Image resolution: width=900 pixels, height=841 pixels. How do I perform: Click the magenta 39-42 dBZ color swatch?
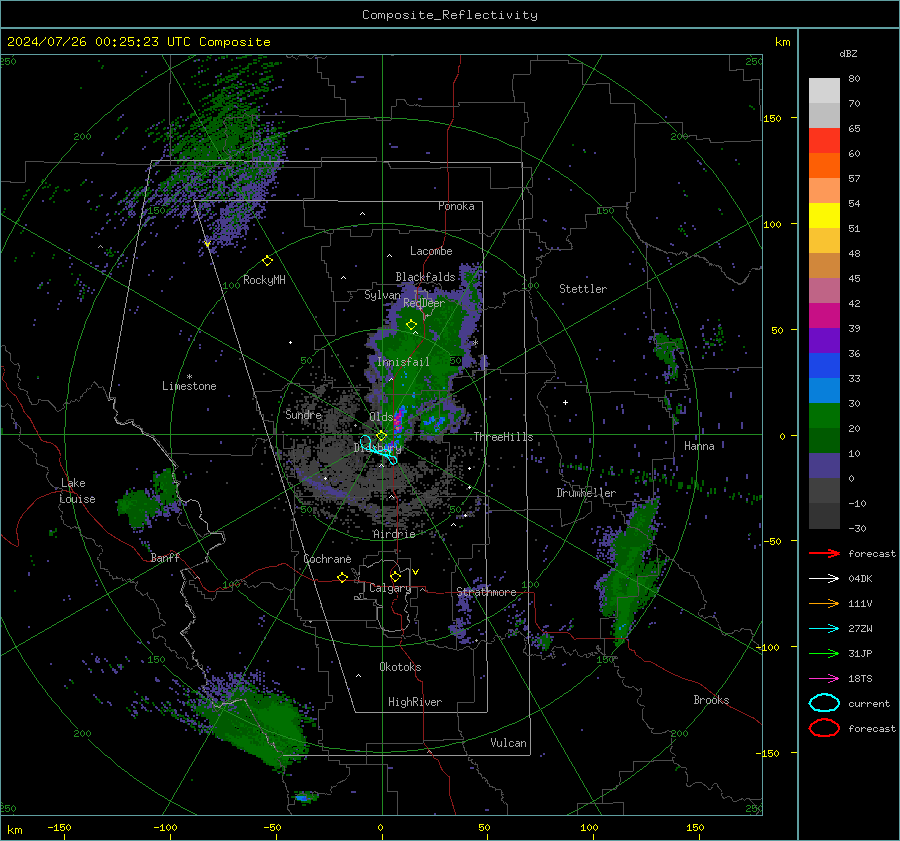tap(824, 316)
